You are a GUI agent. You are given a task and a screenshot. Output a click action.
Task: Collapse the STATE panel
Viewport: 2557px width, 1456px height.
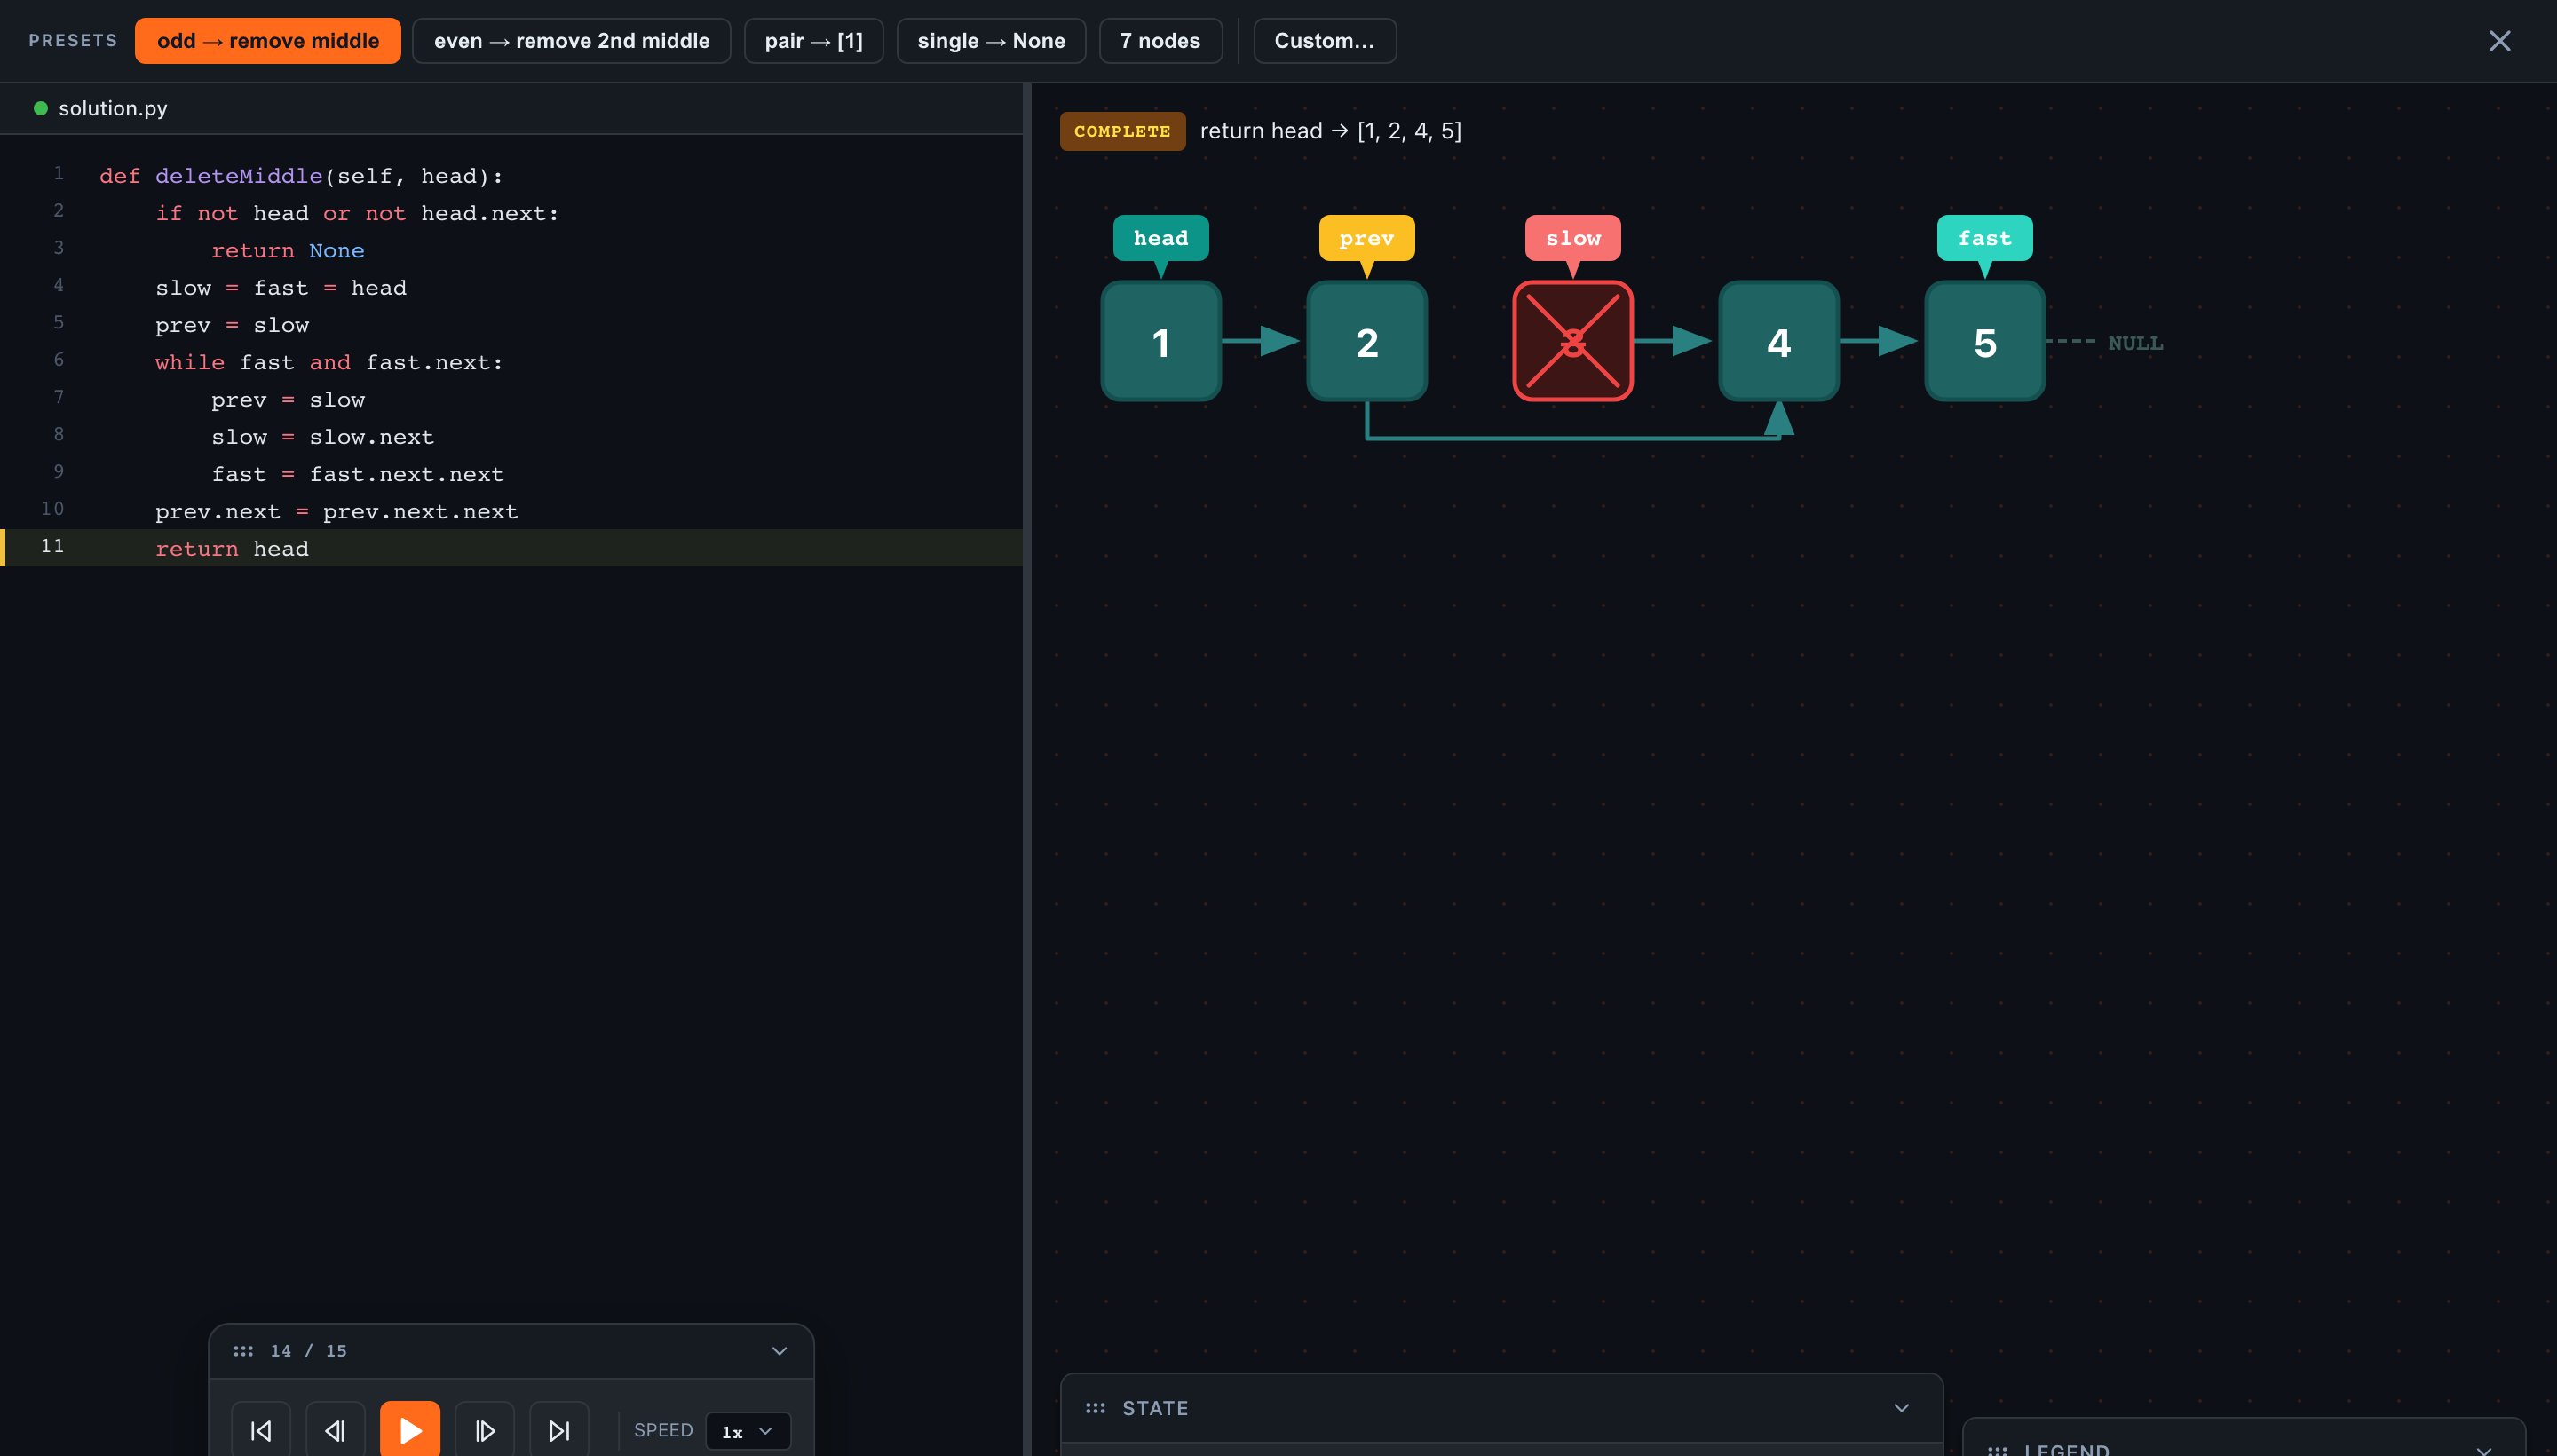click(x=1900, y=1407)
